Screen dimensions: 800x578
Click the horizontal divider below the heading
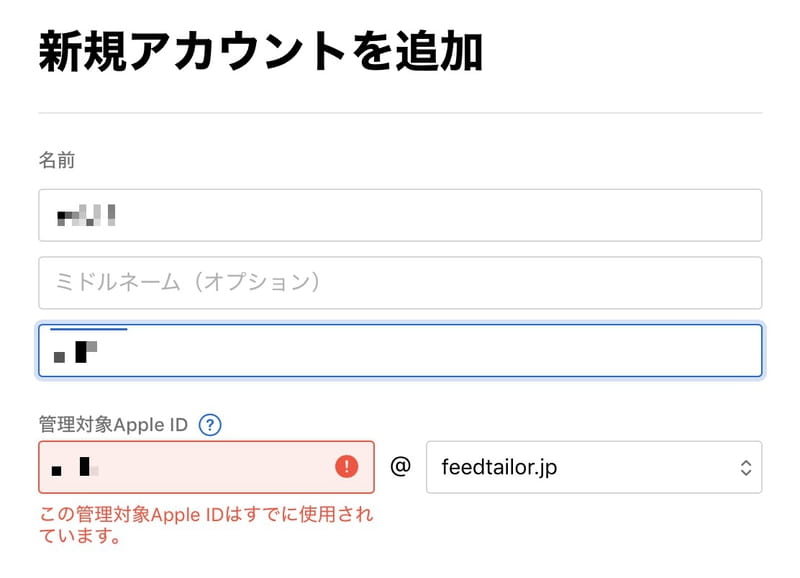point(400,113)
